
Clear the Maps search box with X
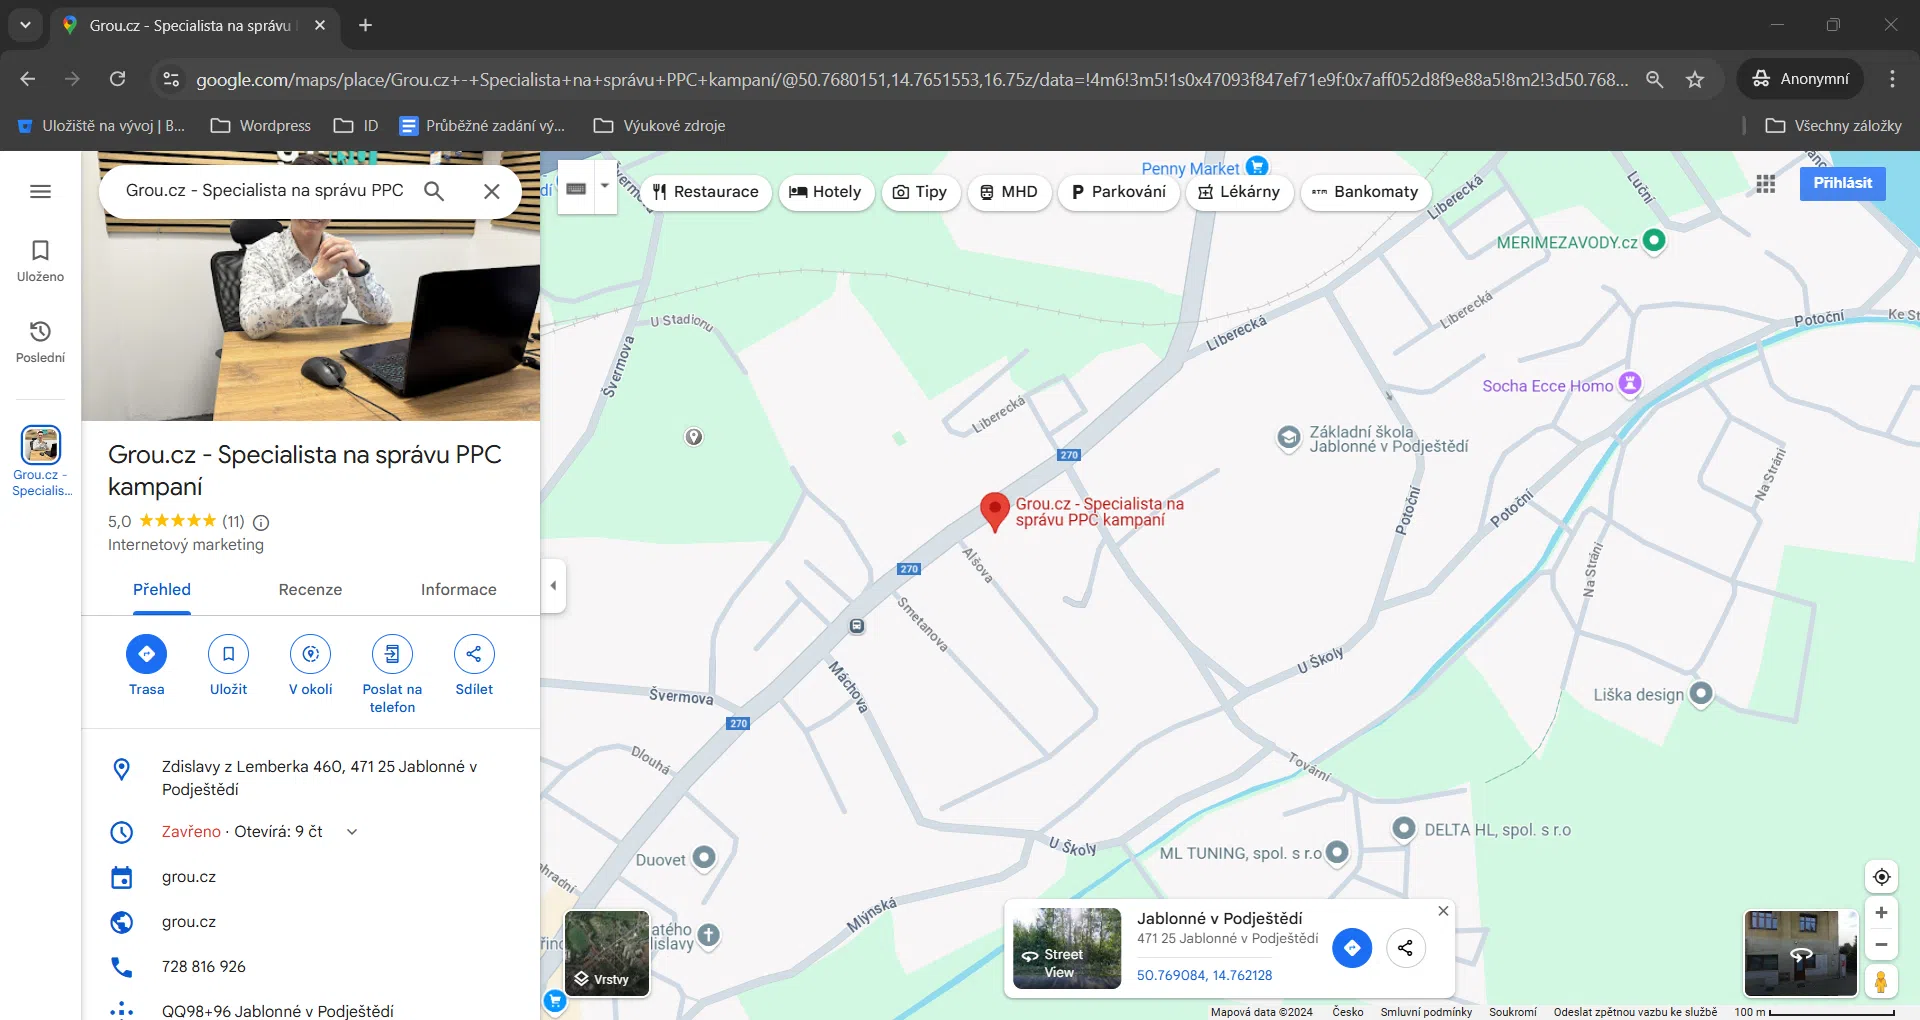point(491,191)
